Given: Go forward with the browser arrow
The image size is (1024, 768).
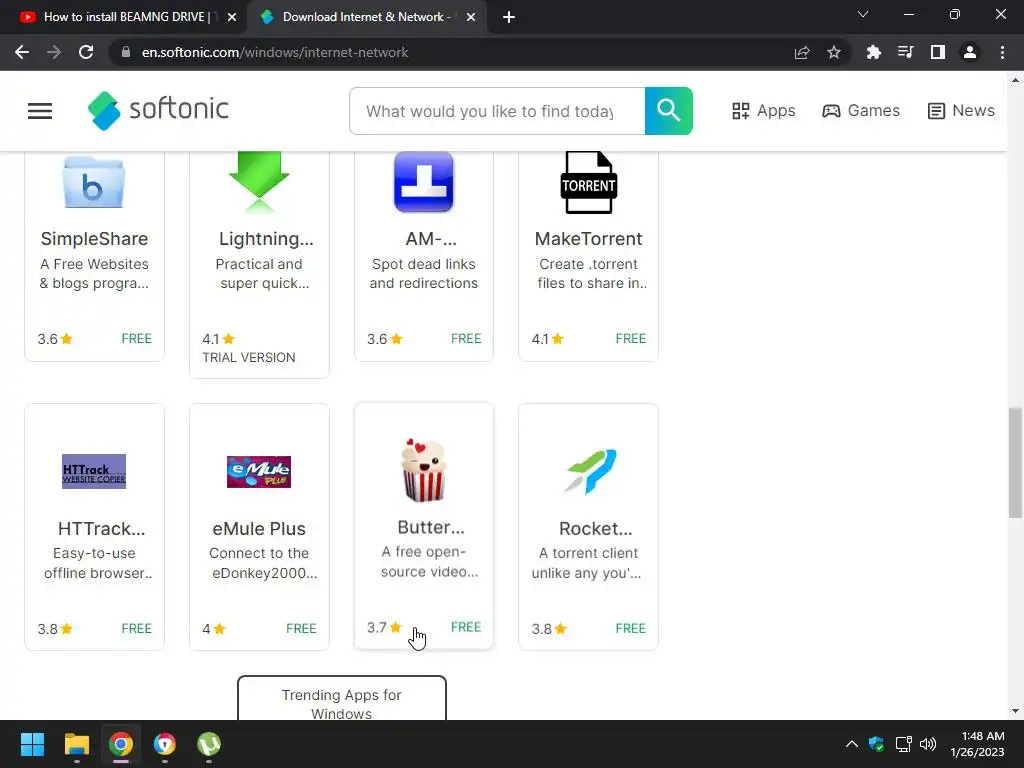Looking at the screenshot, I should tap(54, 52).
